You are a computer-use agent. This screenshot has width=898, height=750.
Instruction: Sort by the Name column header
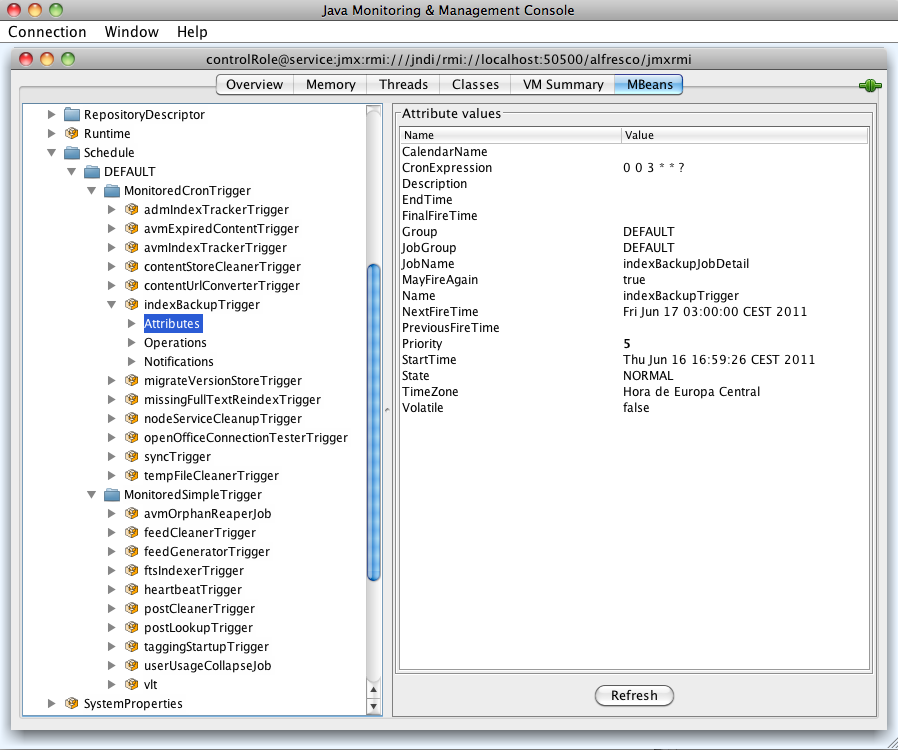510,135
